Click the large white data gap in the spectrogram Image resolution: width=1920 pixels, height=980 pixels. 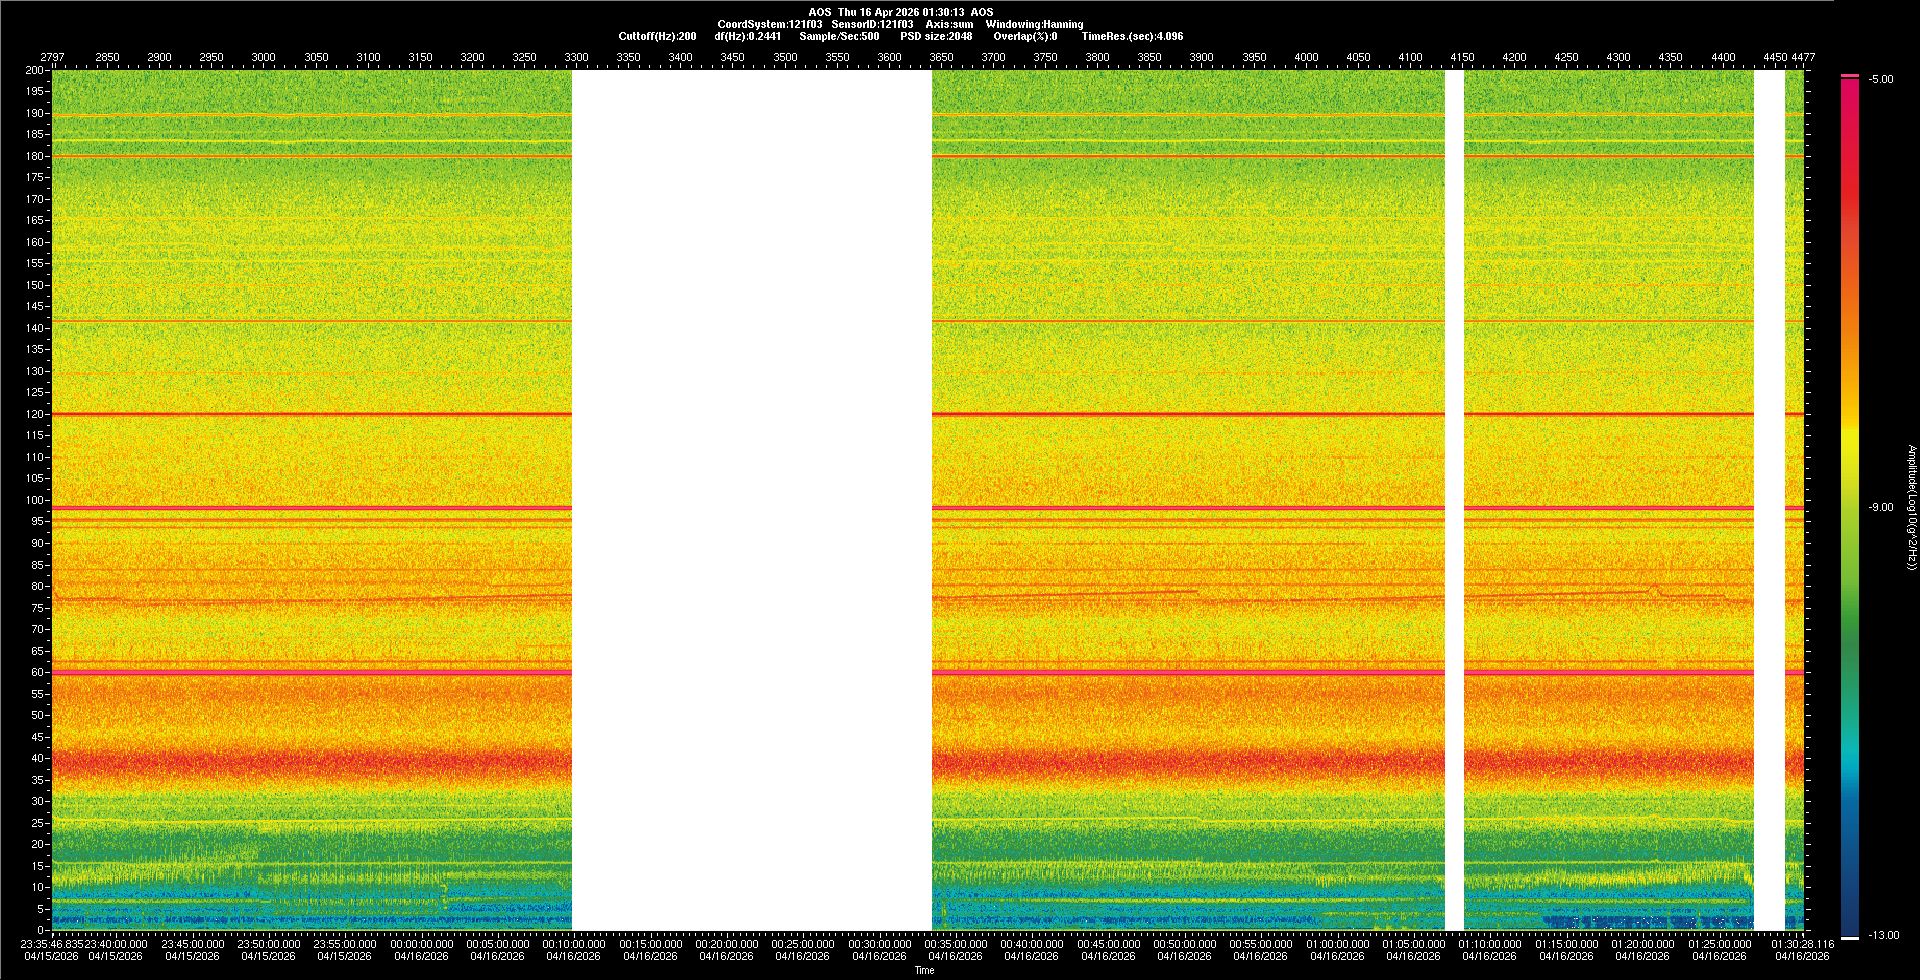pyautogui.click(x=751, y=500)
